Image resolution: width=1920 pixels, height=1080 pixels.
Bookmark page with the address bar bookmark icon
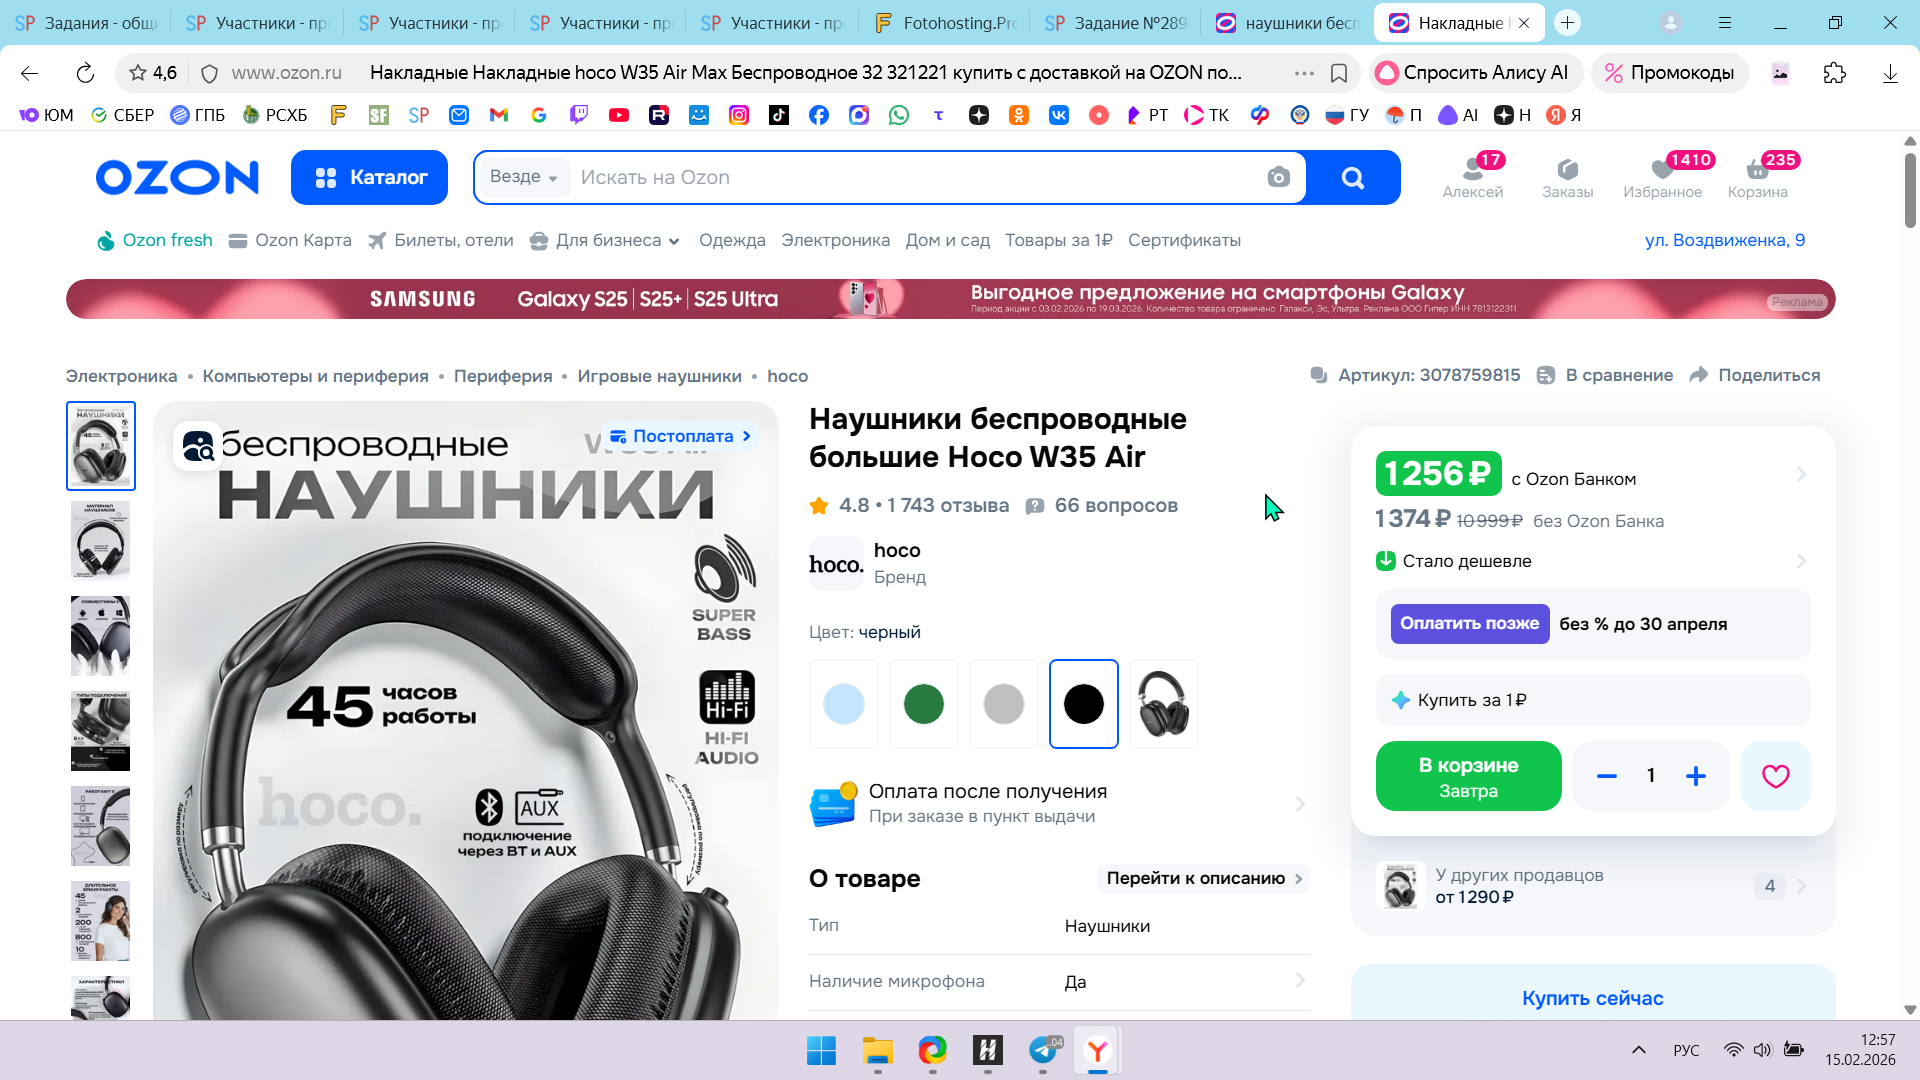[x=1339, y=73]
